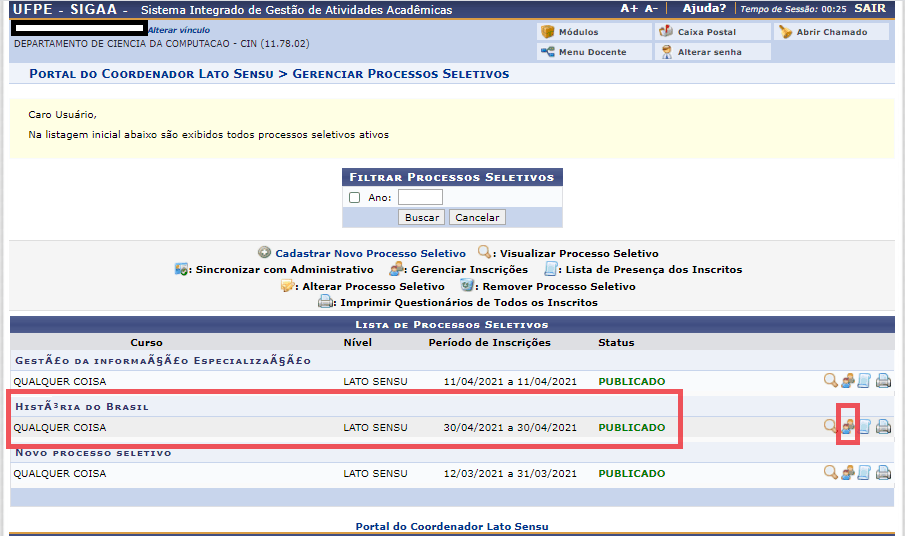Click printer icon in Gestão da informação row
This screenshot has height=536, width=905.
click(883, 381)
